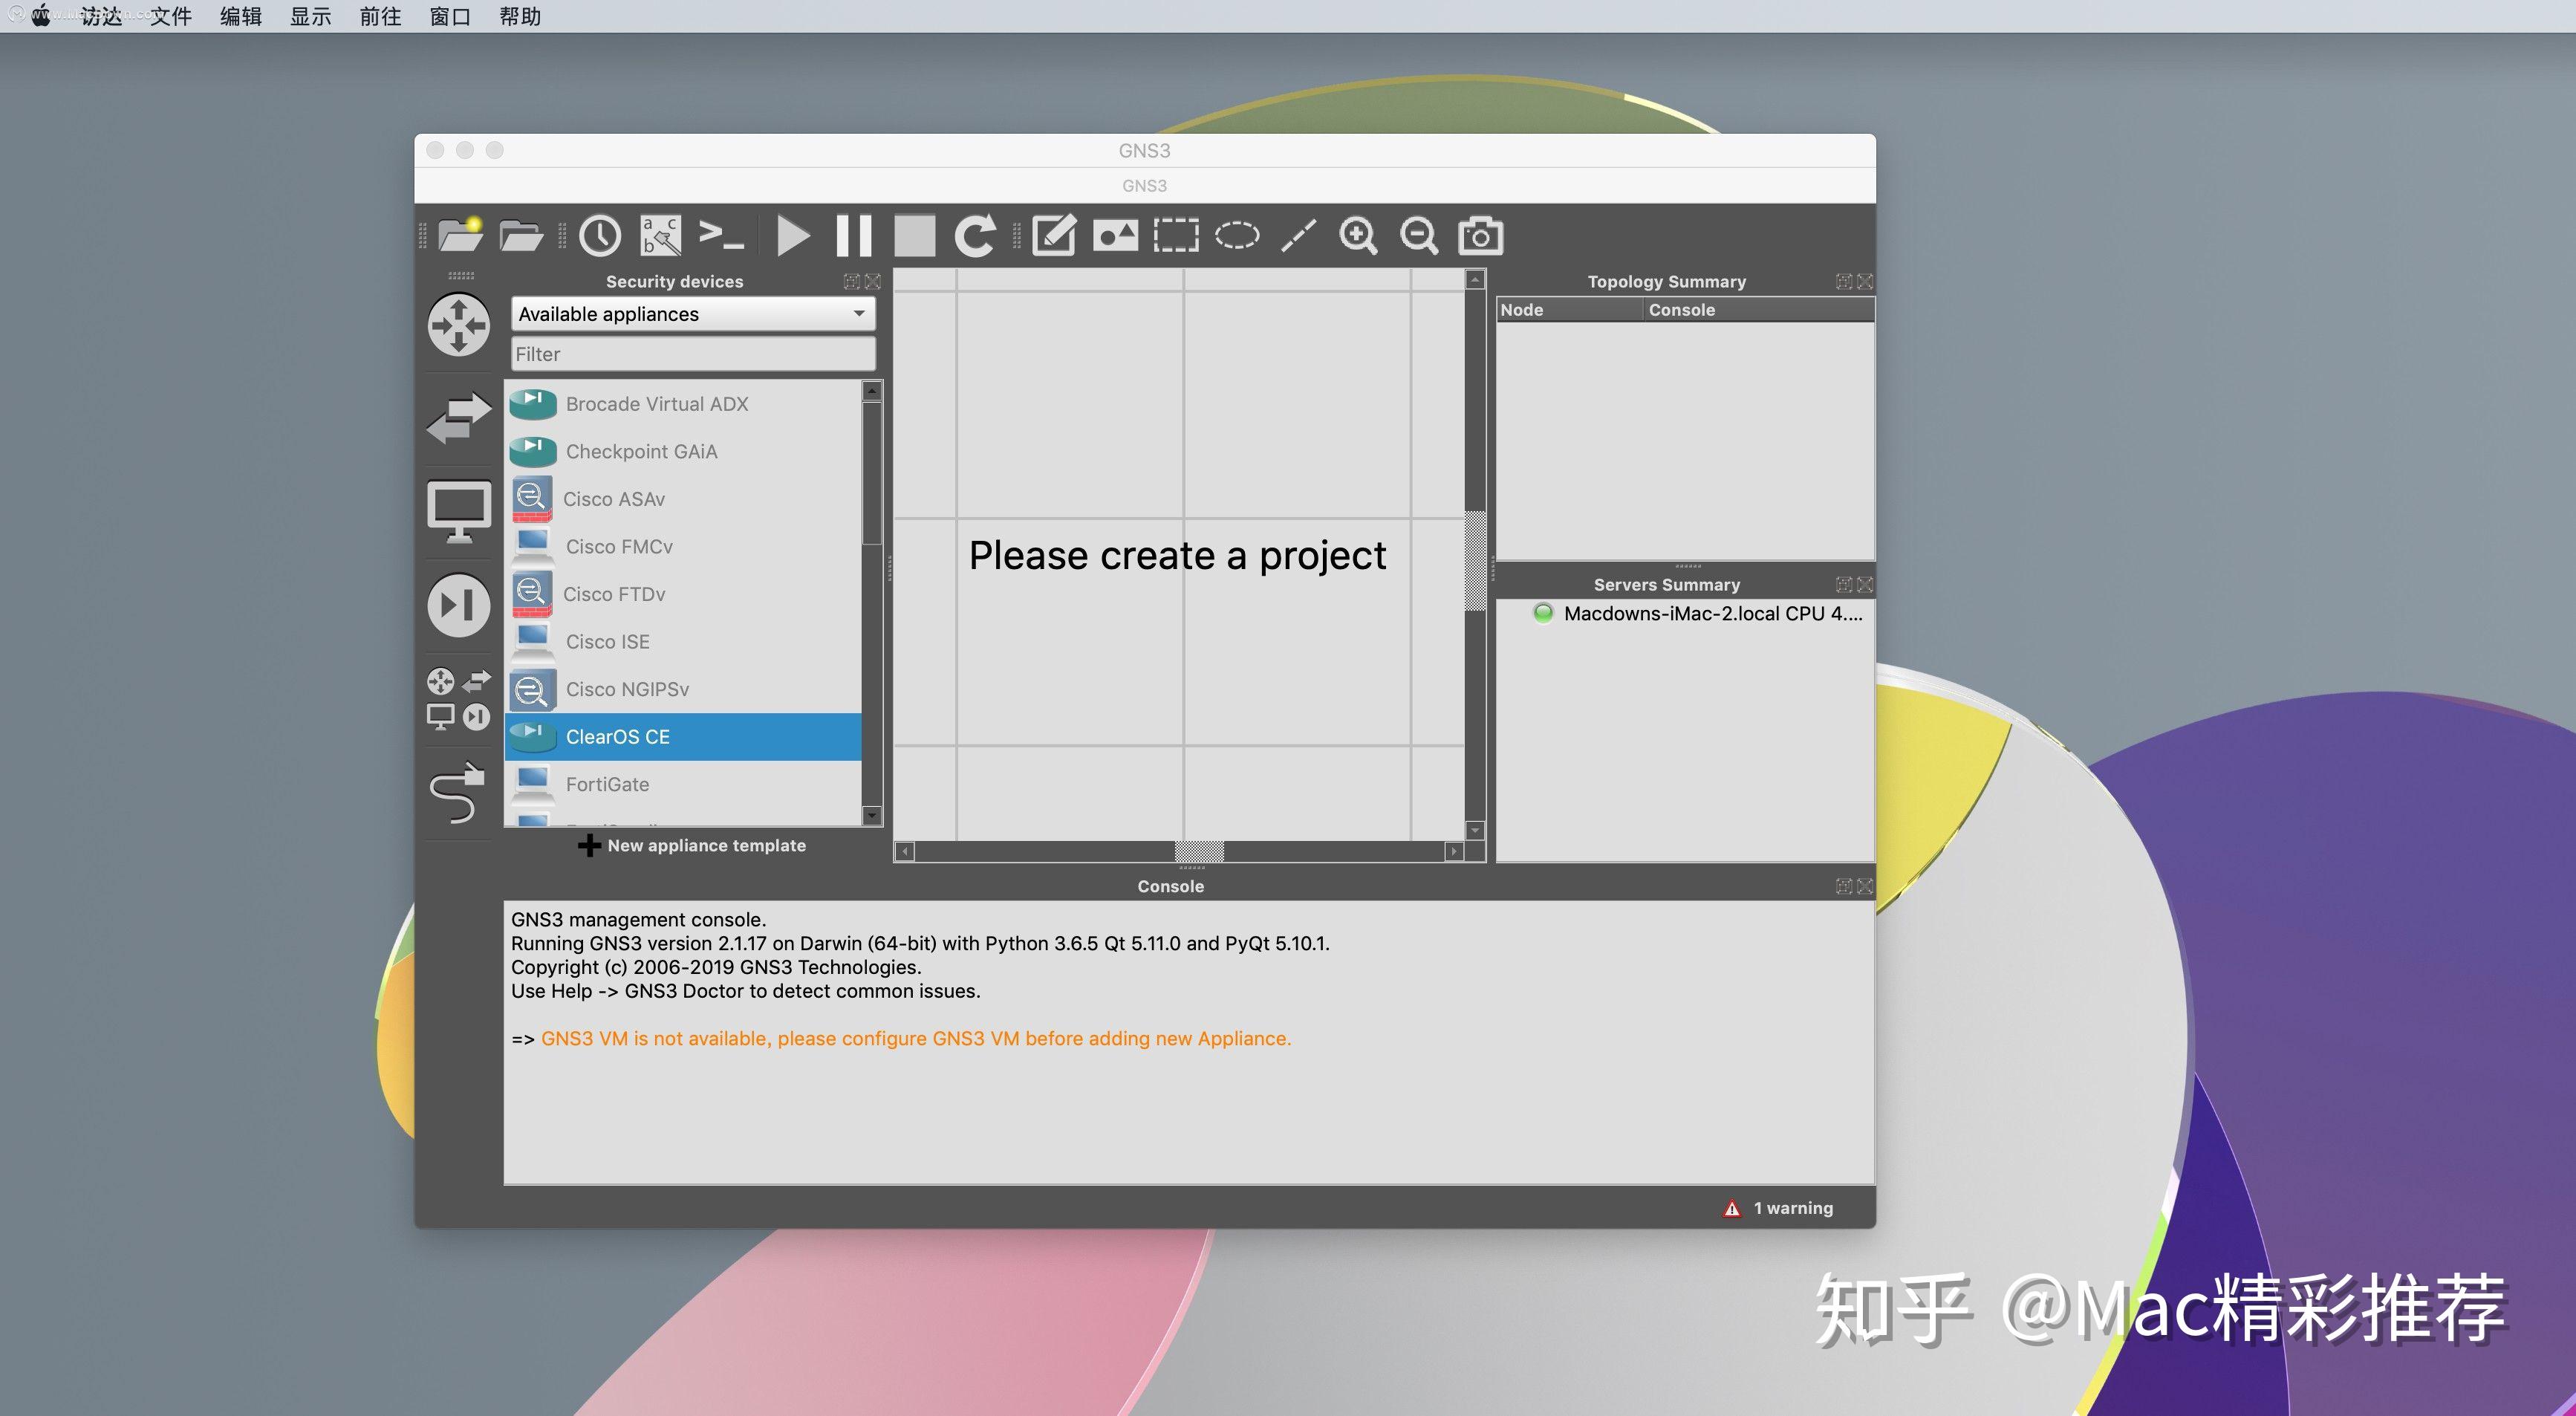
Task: Toggle show interface labels icon
Action: [x=661, y=236]
